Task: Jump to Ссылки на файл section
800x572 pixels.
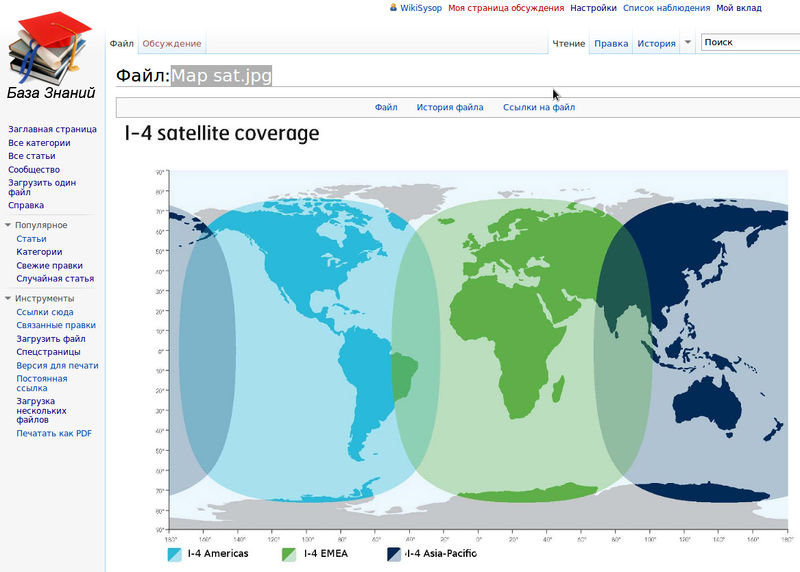Action: [x=539, y=107]
